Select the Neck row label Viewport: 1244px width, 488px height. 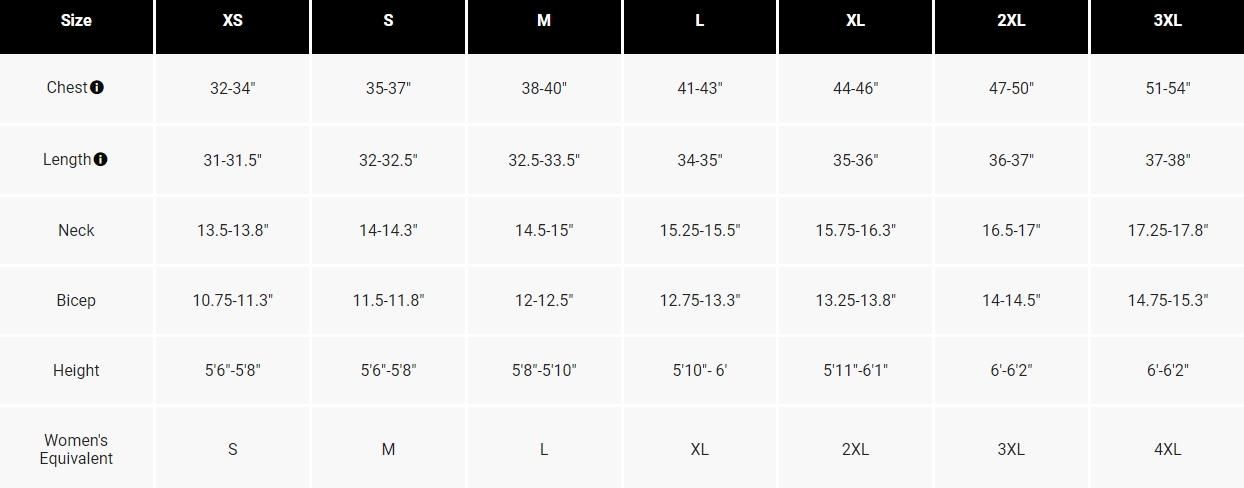point(76,230)
